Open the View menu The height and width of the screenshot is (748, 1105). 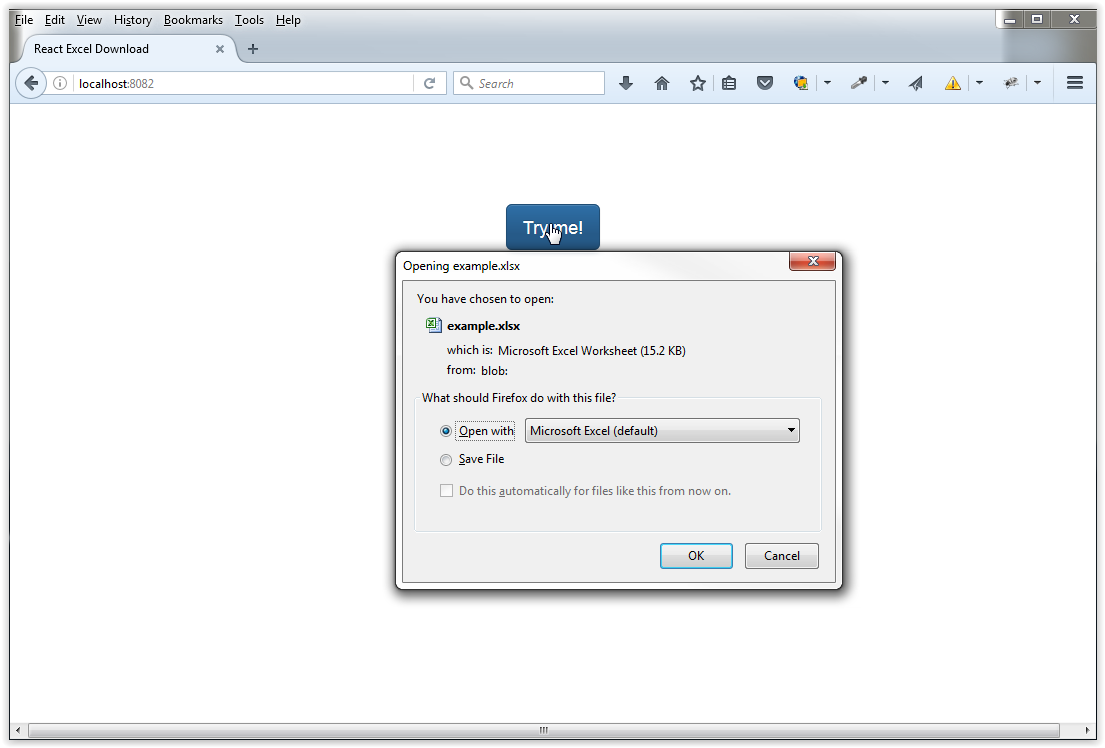89,20
